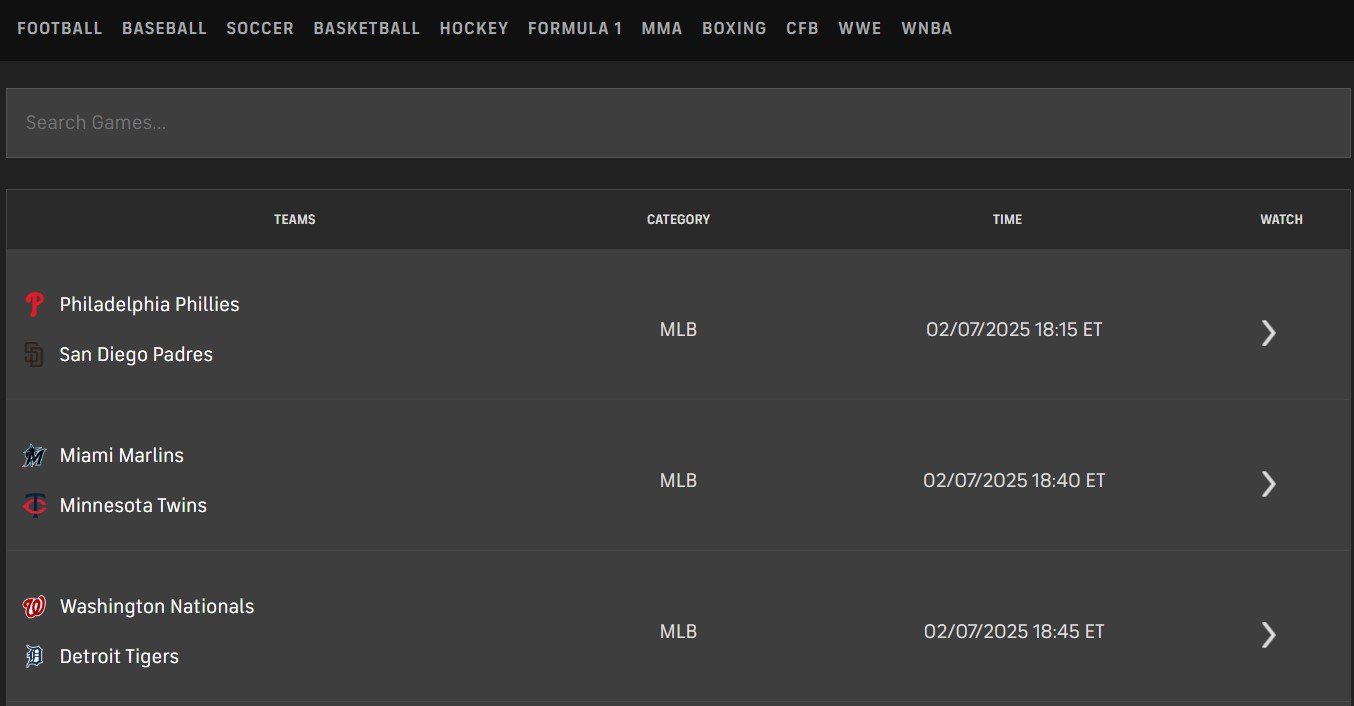Click the Search Games input field
Screen dimensions: 1354x706
click(x=678, y=123)
